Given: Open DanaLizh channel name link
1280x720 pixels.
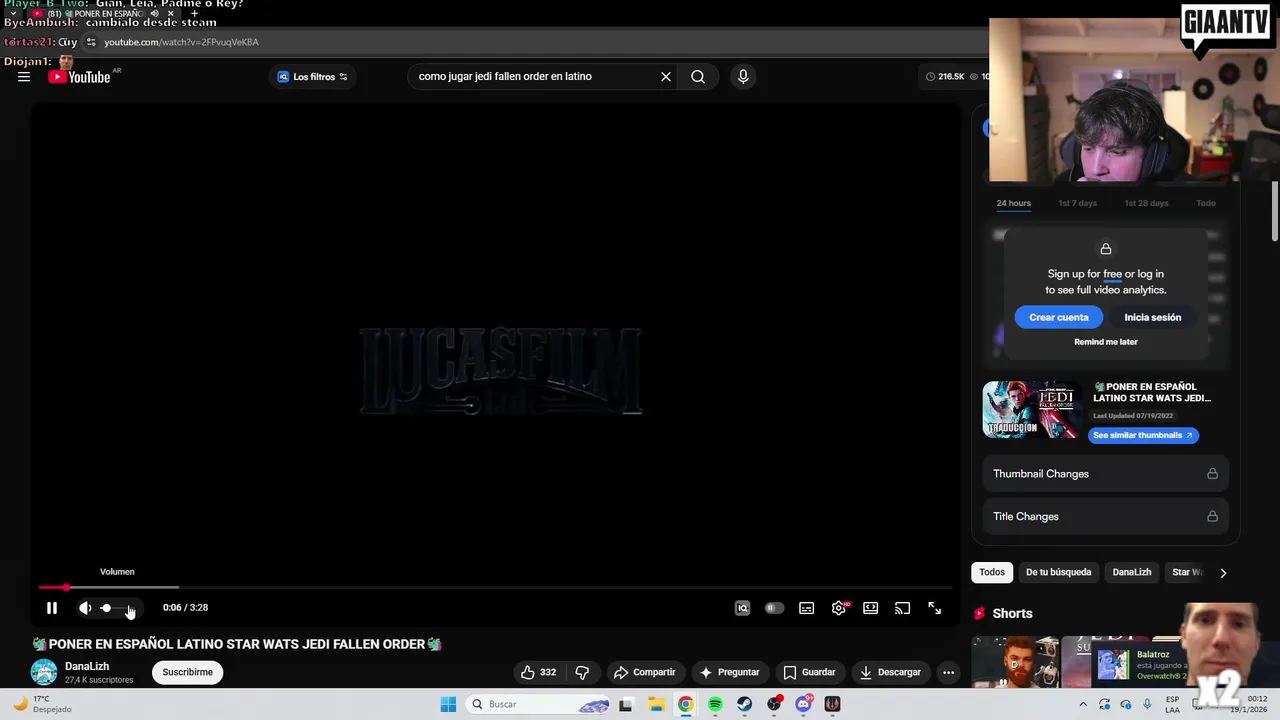Looking at the screenshot, I should click(x=87, y=666).
